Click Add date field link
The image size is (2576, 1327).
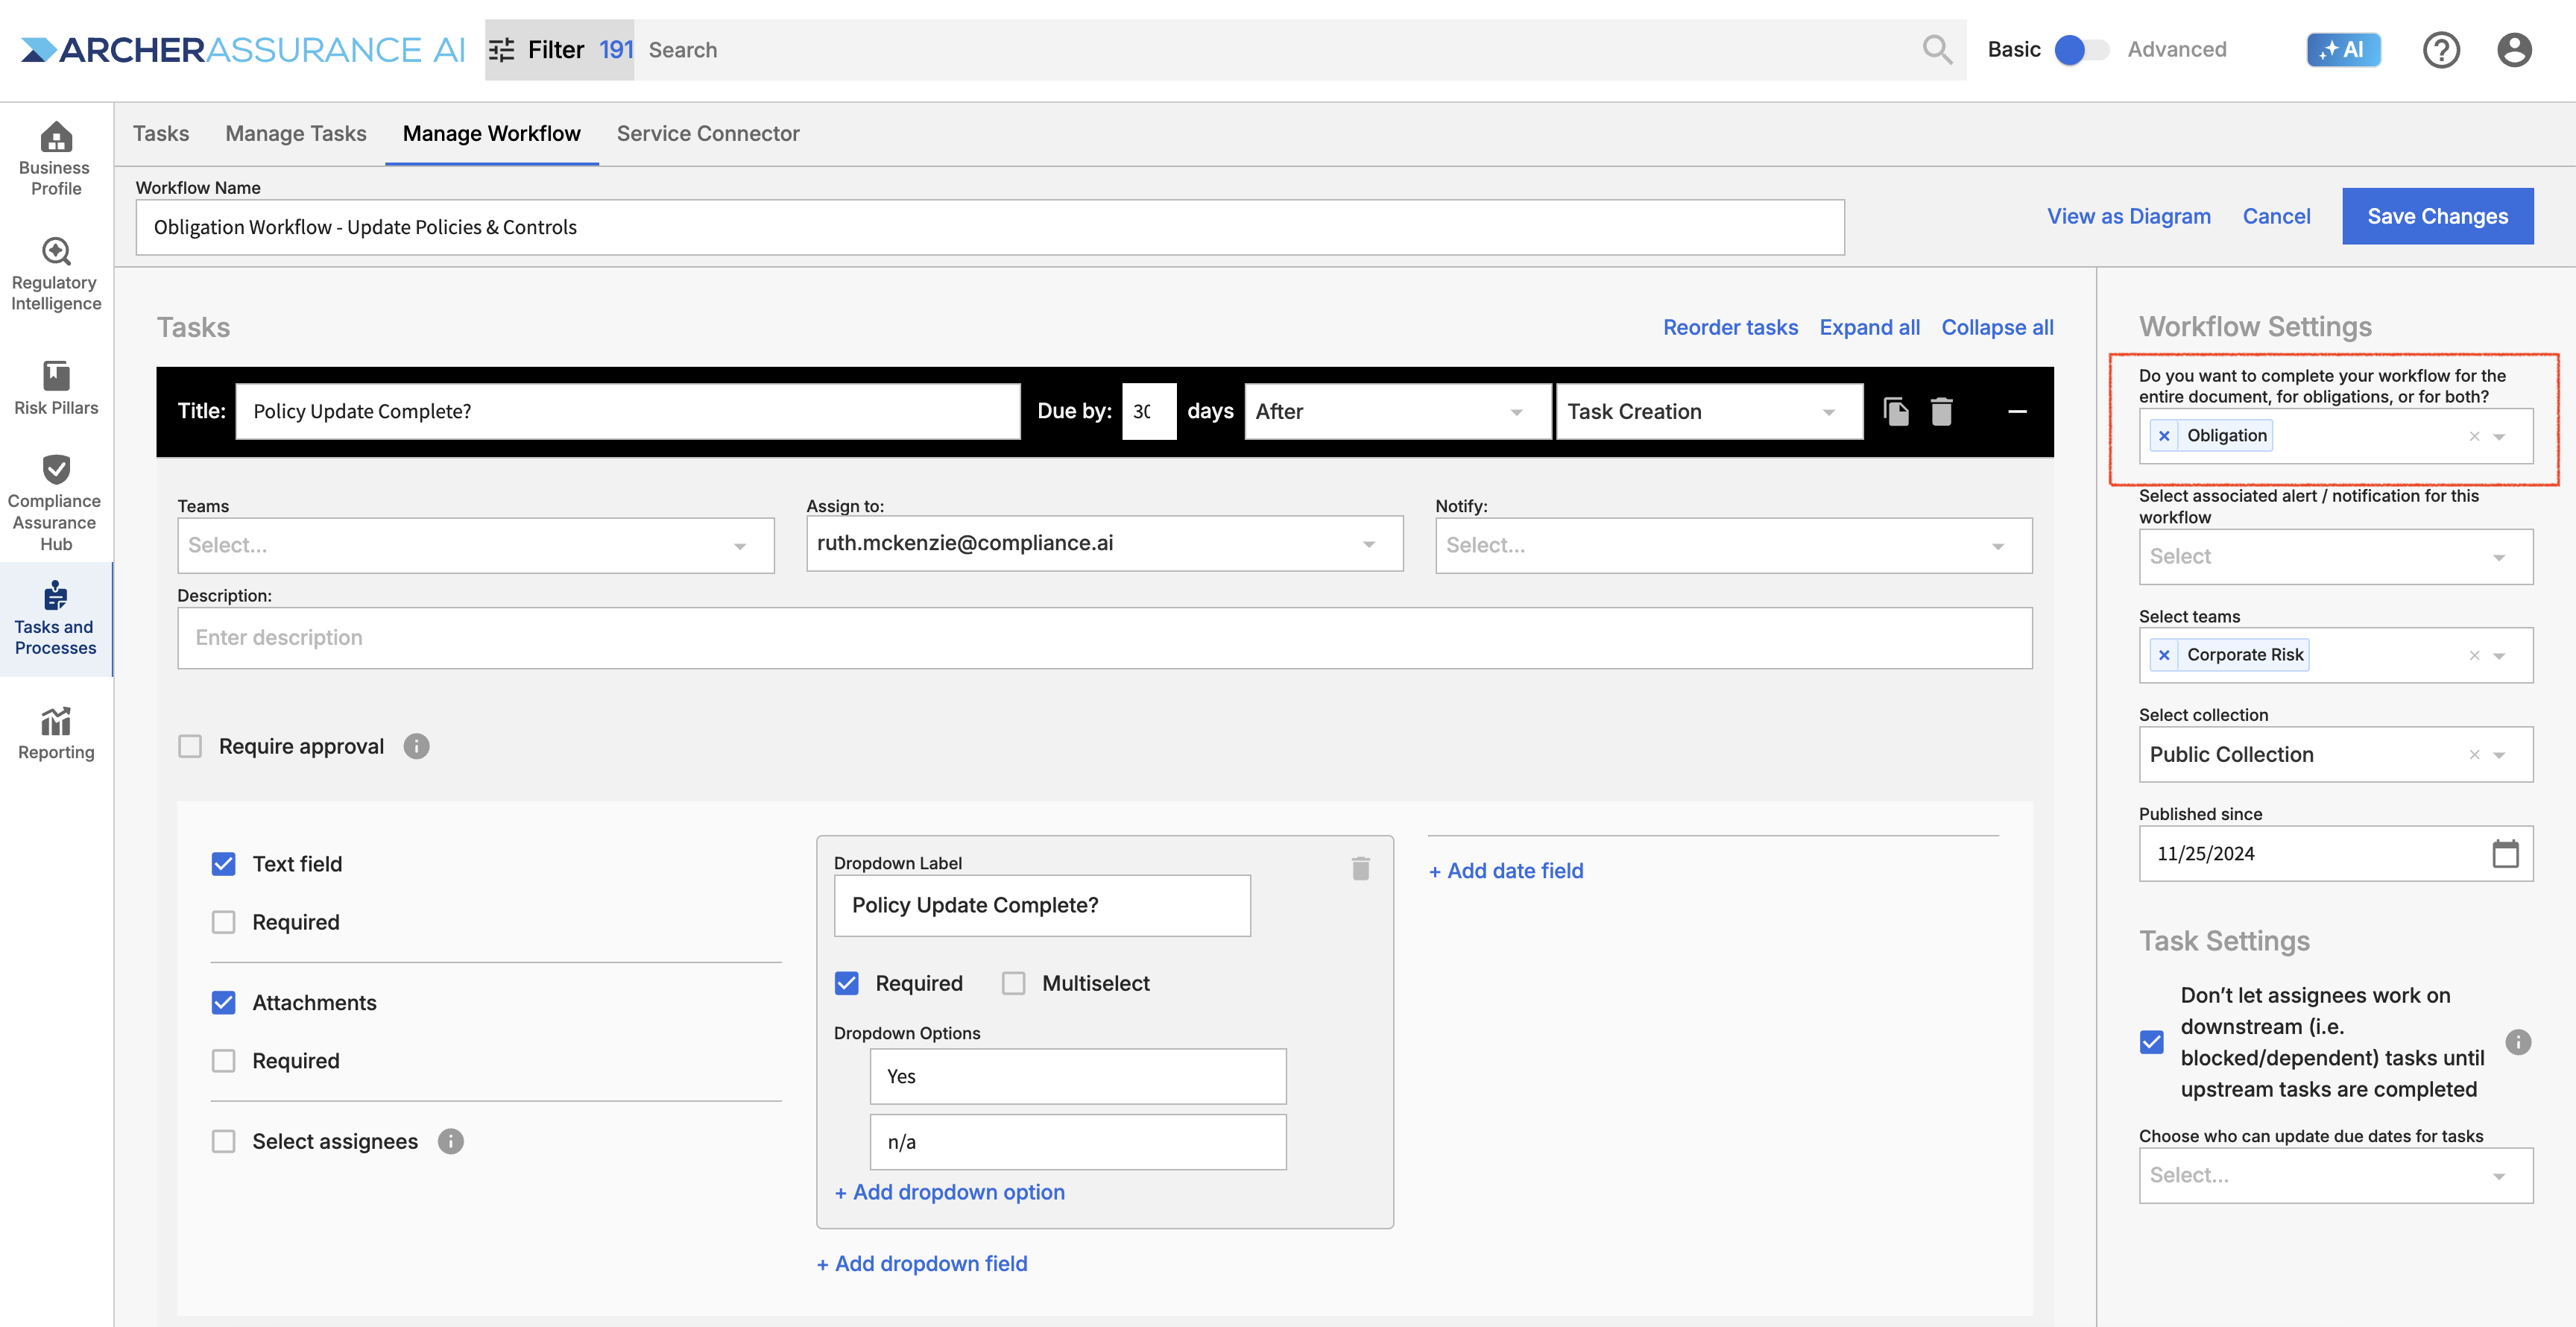[x=1506, y=870]
